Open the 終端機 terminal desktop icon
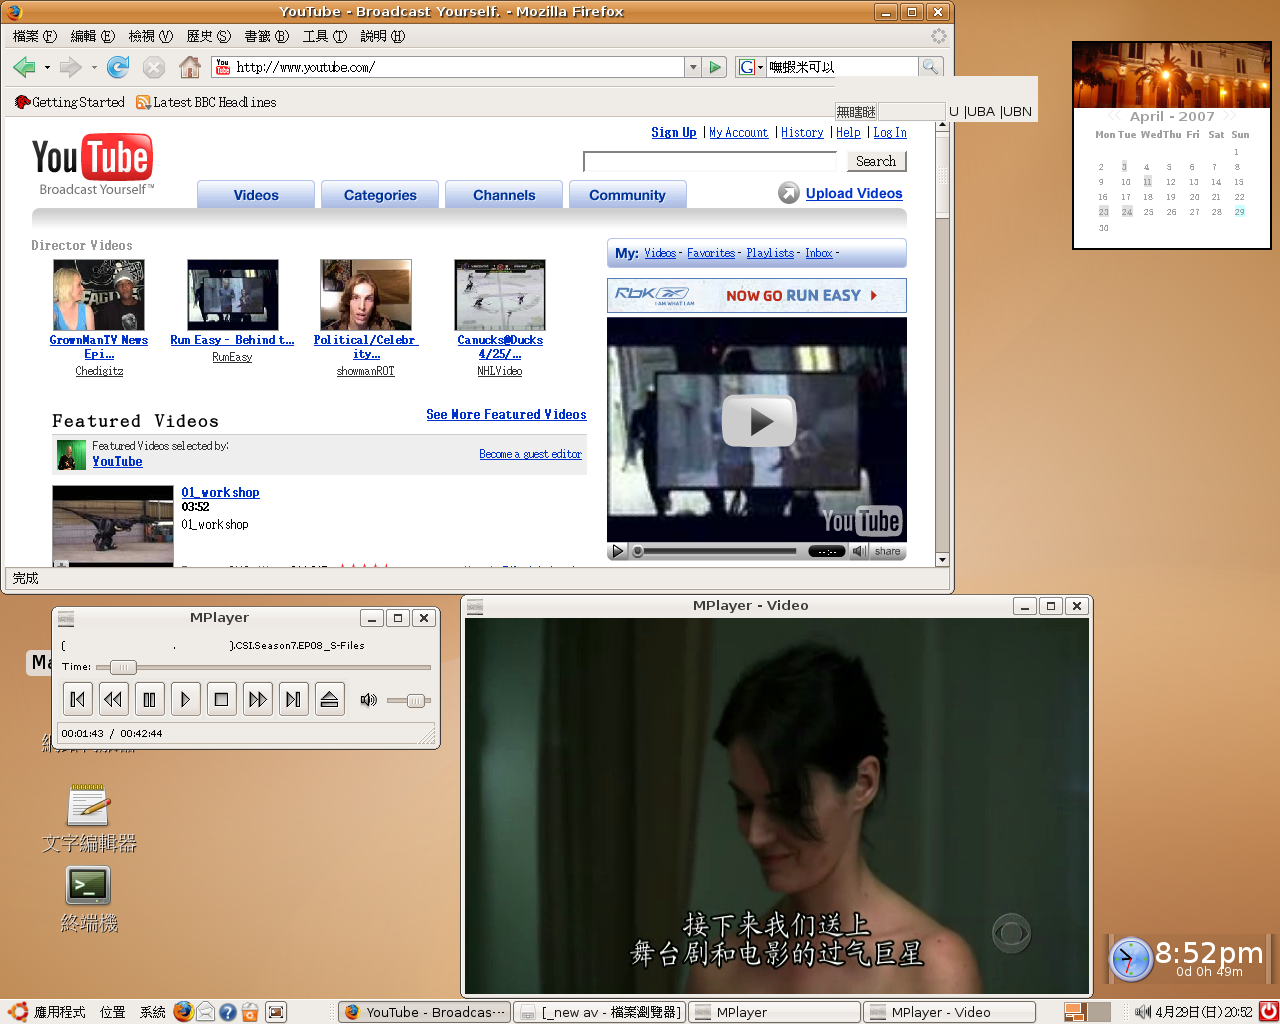1280x1024 pixels. click(89, 899)
